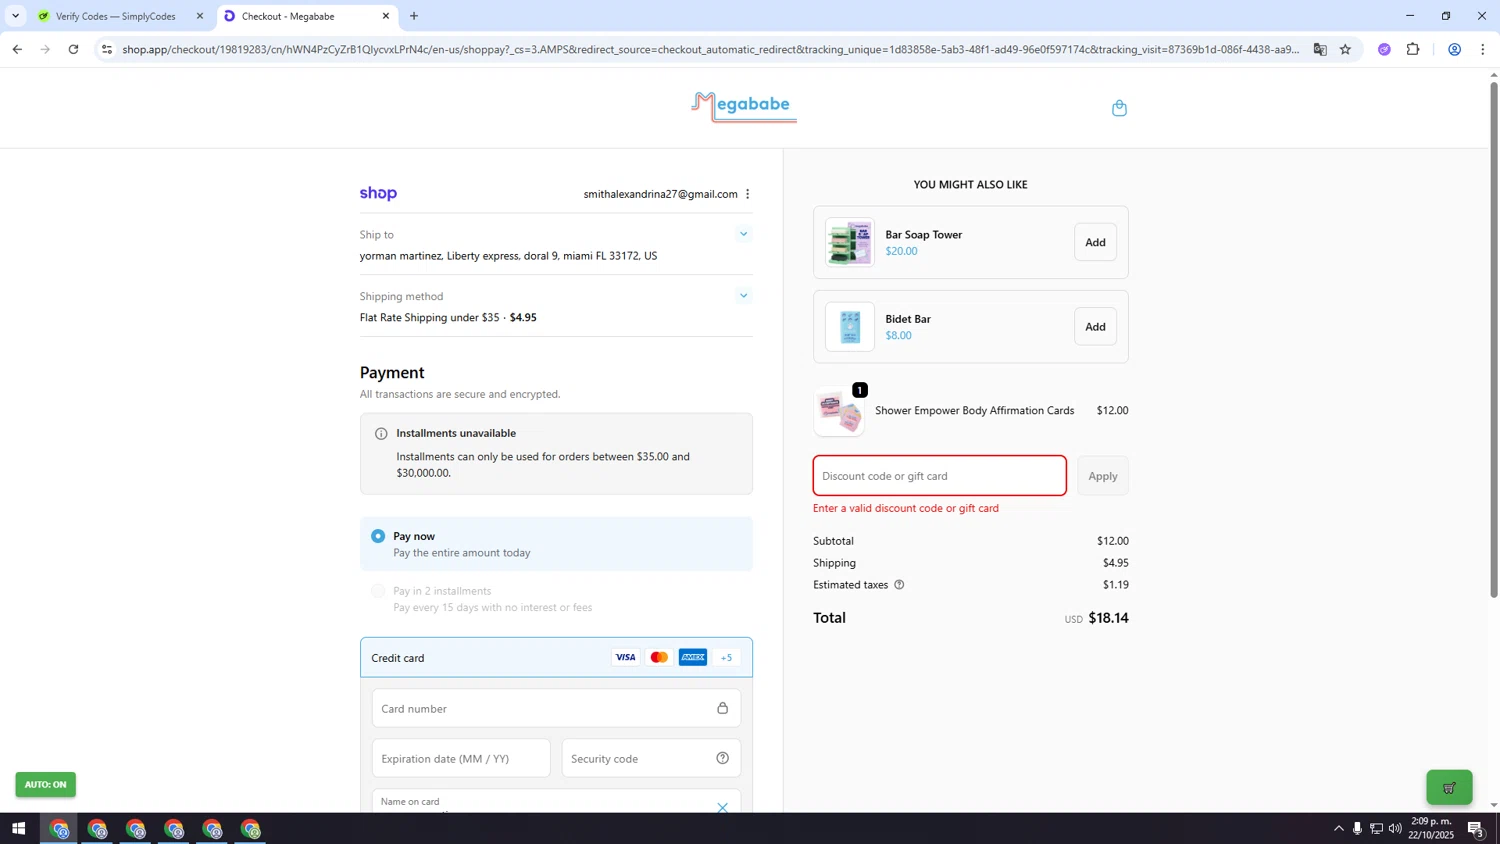Add Bar Soap Tower to order
This screenshot has width=1500, height=844.
coord(1095,242)
